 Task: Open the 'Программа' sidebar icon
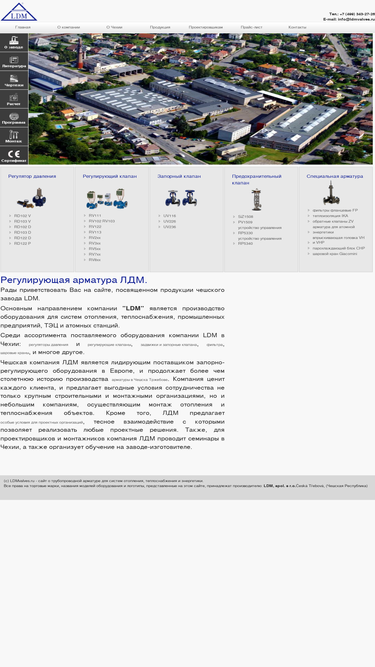tap(14, 117)
